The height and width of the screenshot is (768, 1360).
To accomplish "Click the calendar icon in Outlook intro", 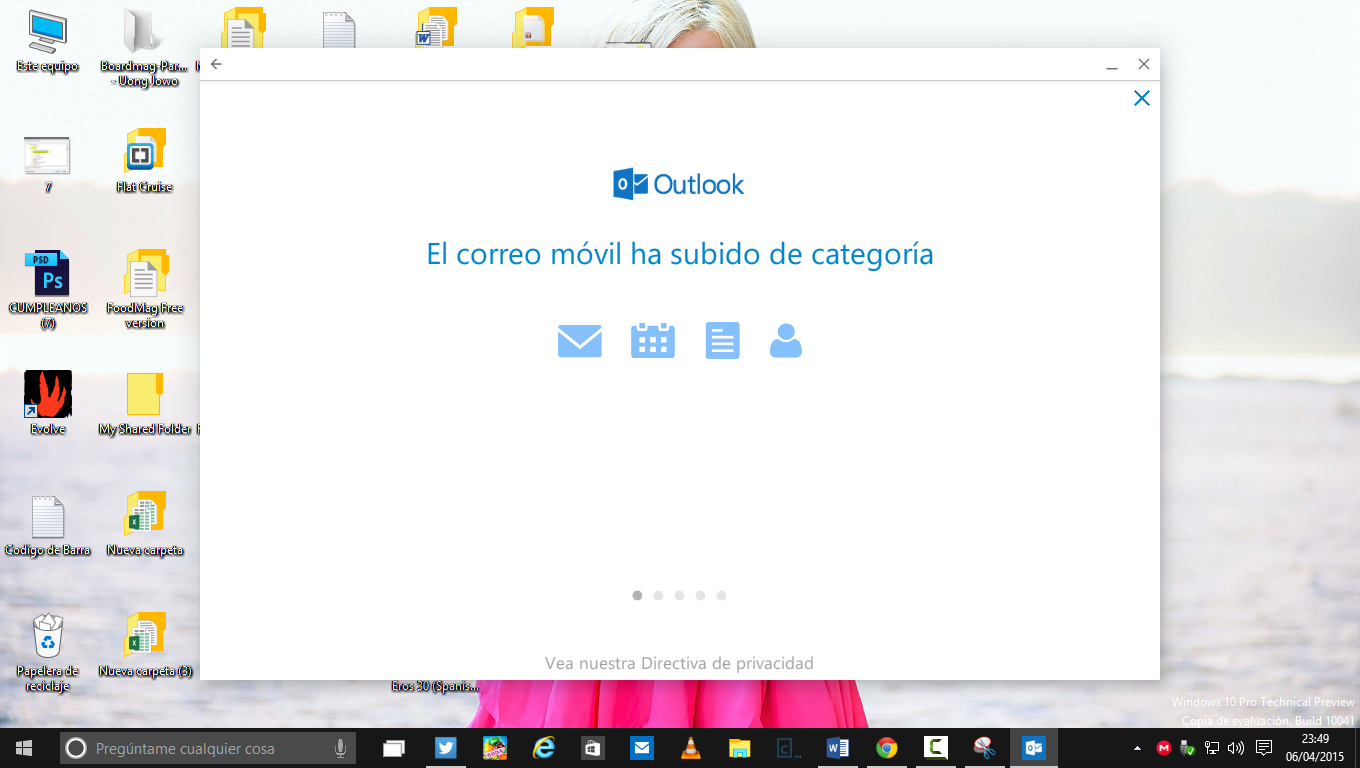I will pos(653,340).
